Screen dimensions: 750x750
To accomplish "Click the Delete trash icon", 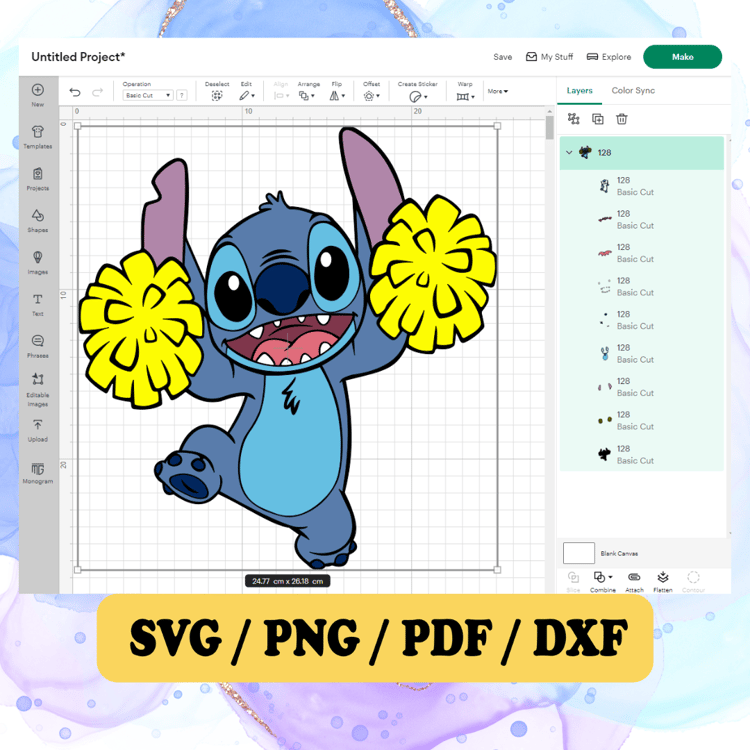I will [622, 119].
